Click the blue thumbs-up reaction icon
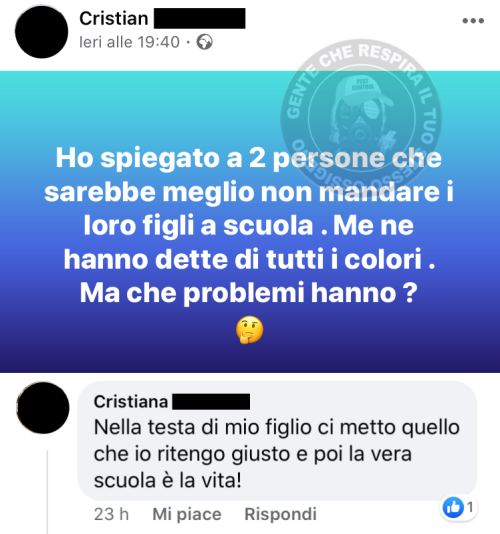 pos(453,507)
